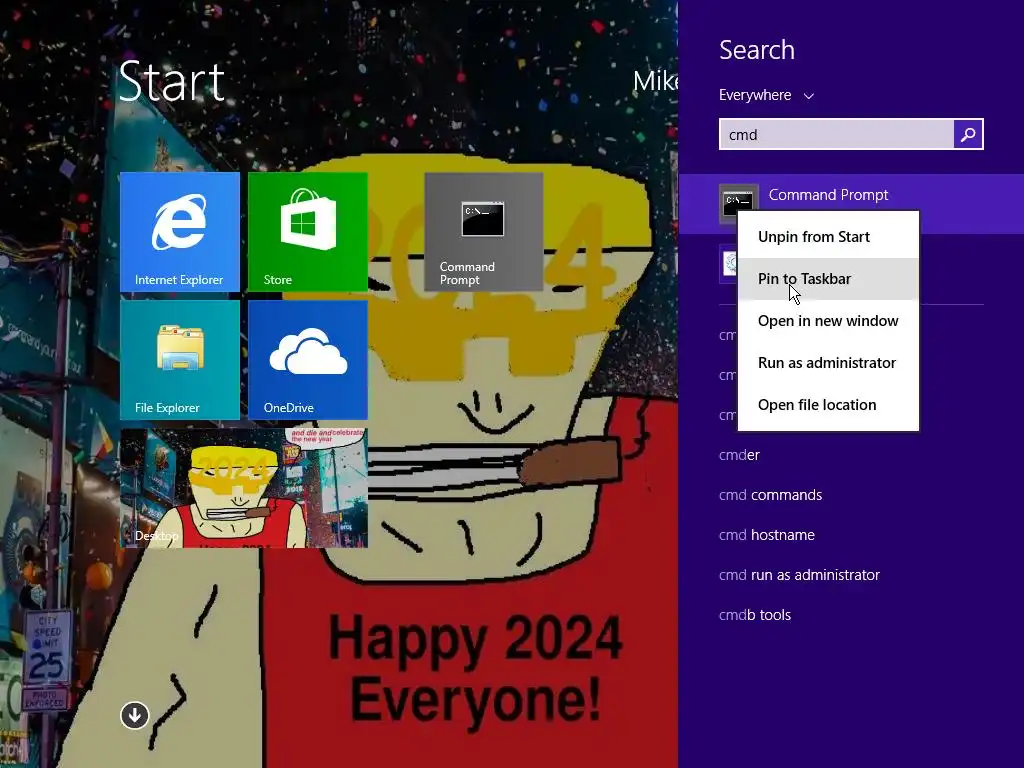Open the Desktop tile
Image resolution: width=1024 pixels, height=768 pixels.
(244, 488)
